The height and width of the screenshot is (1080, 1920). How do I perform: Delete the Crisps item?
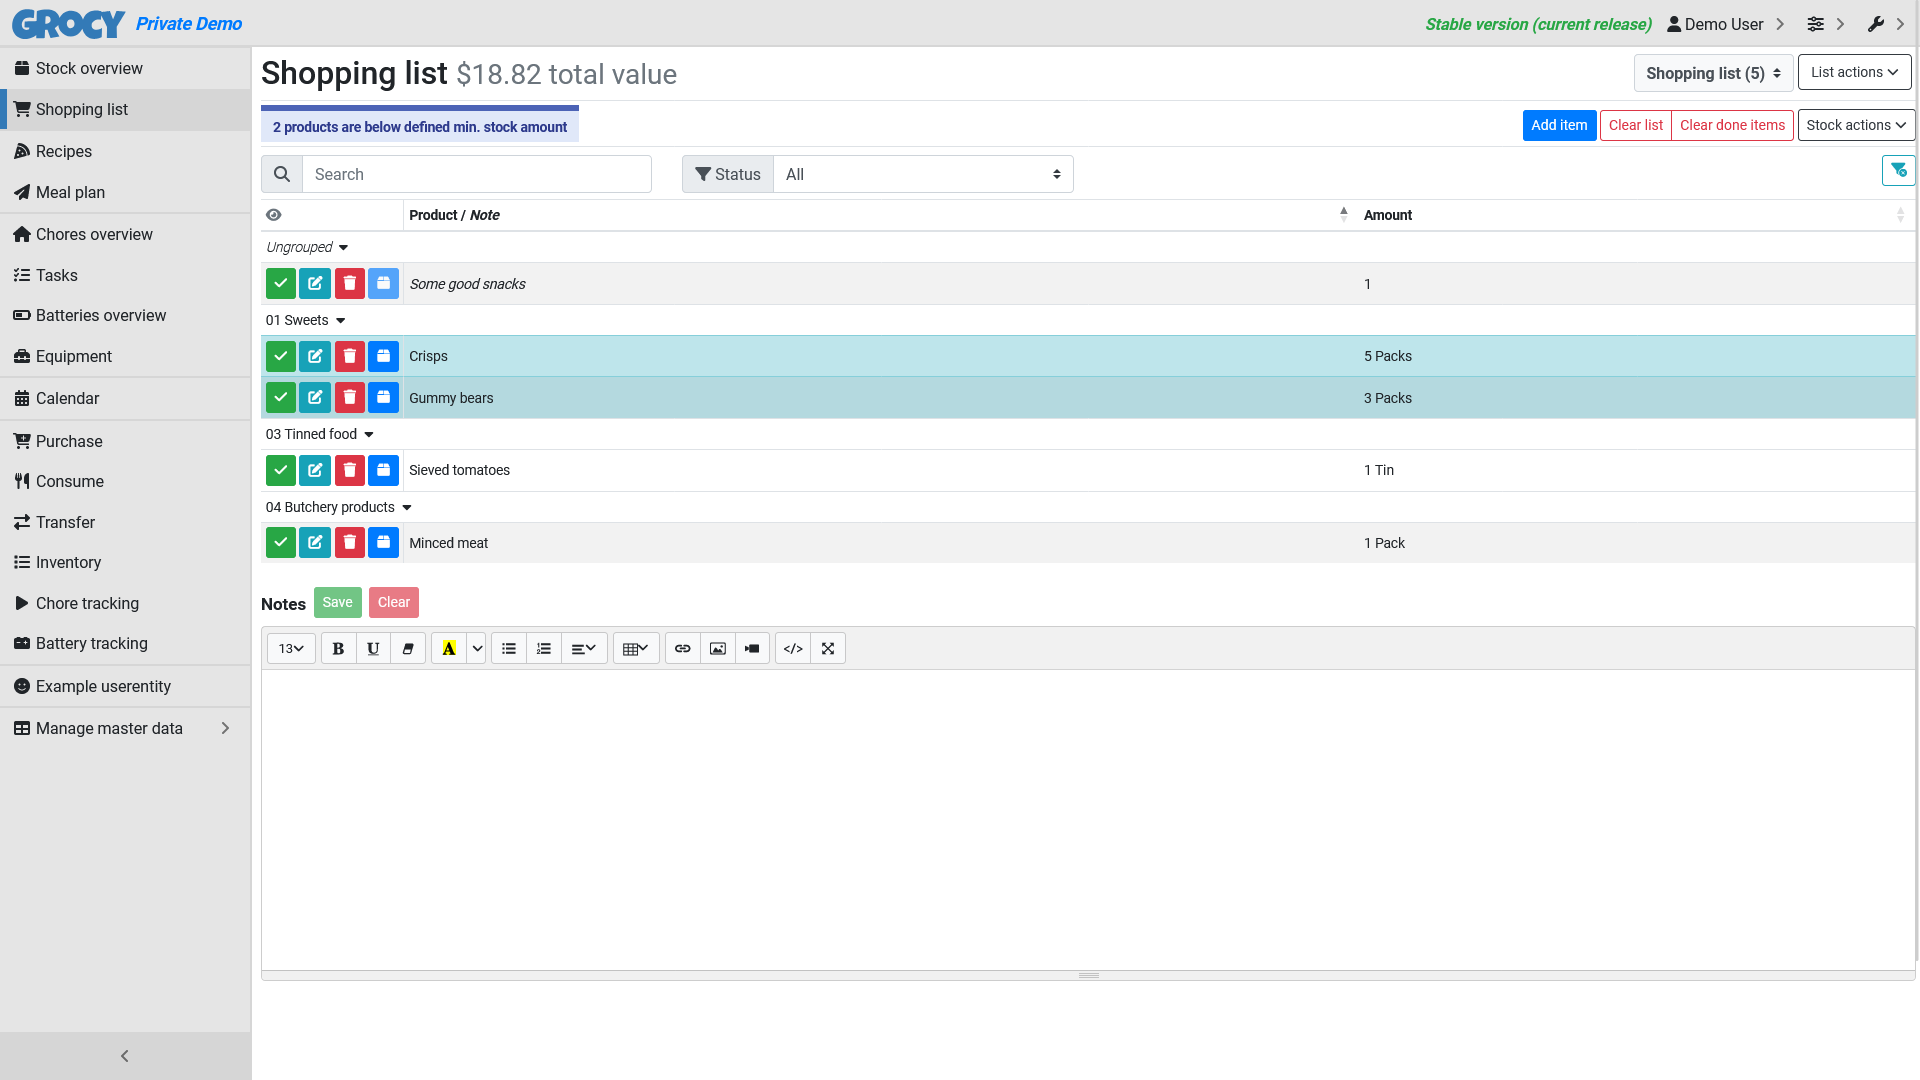pyautogui.click(x=349, y=356)
